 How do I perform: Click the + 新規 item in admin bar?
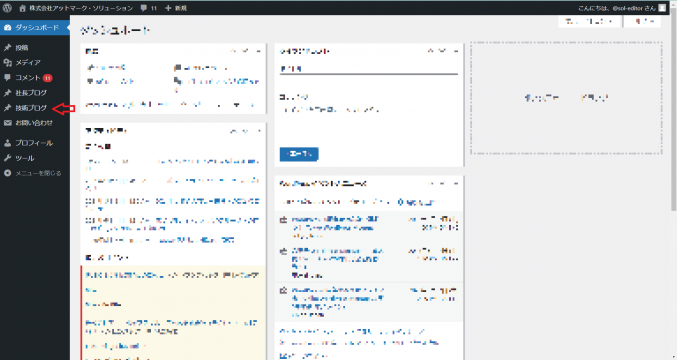(x=176, y=8)
